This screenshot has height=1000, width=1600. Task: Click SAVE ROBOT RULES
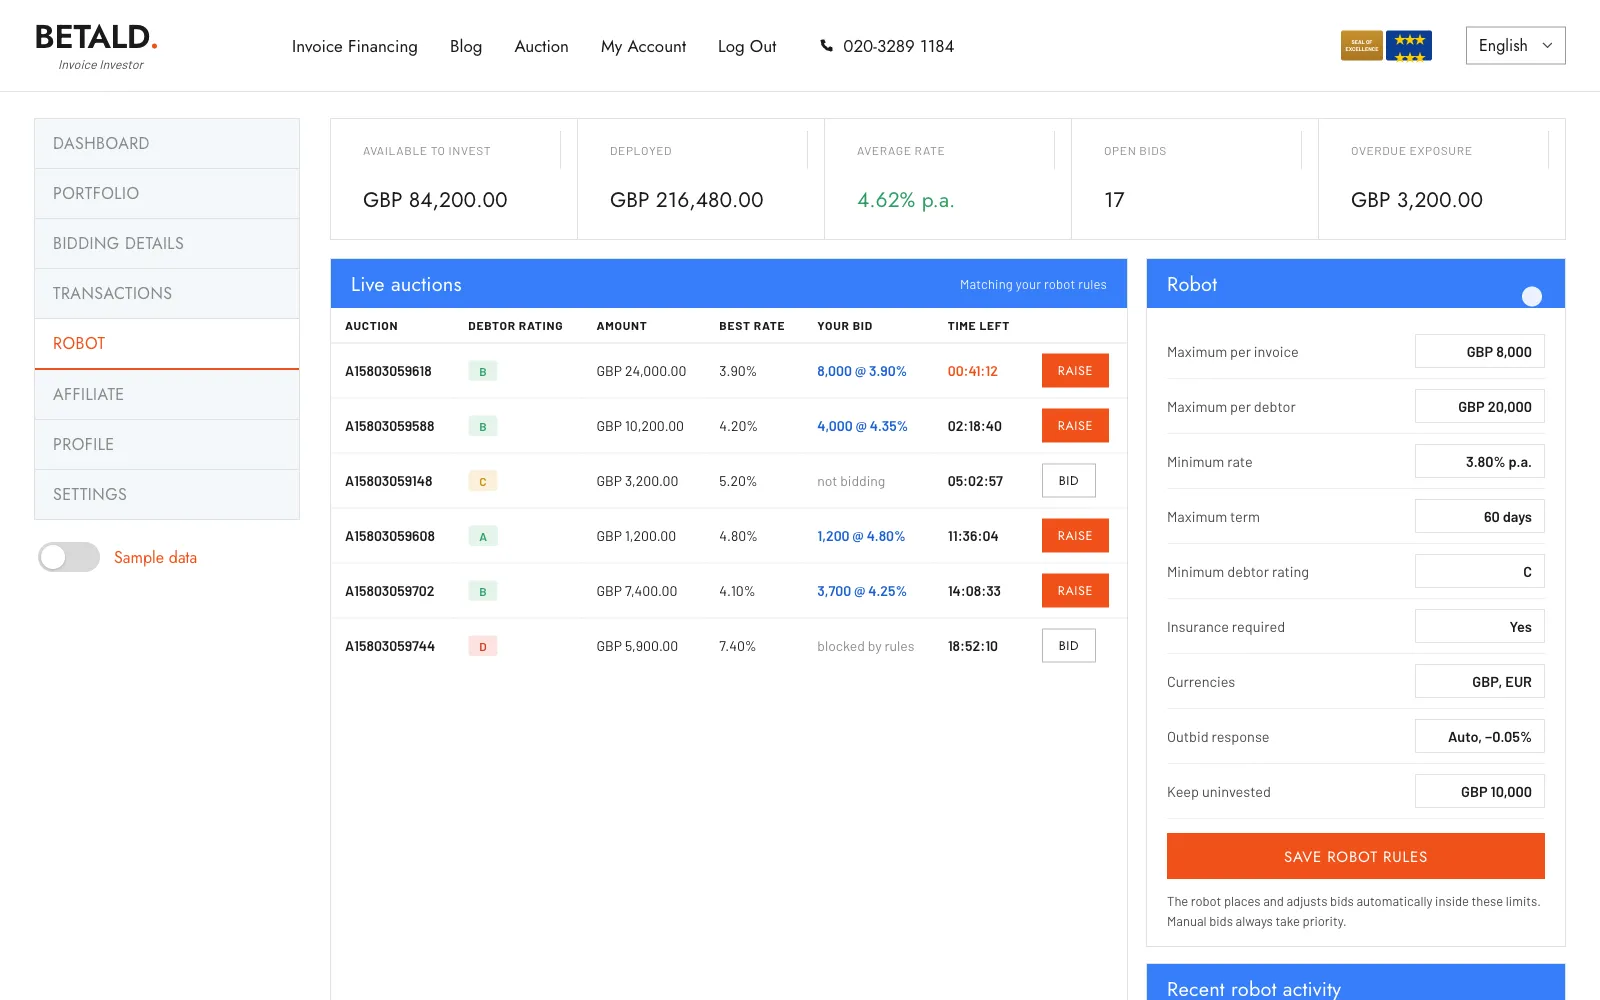[1355, 856]
